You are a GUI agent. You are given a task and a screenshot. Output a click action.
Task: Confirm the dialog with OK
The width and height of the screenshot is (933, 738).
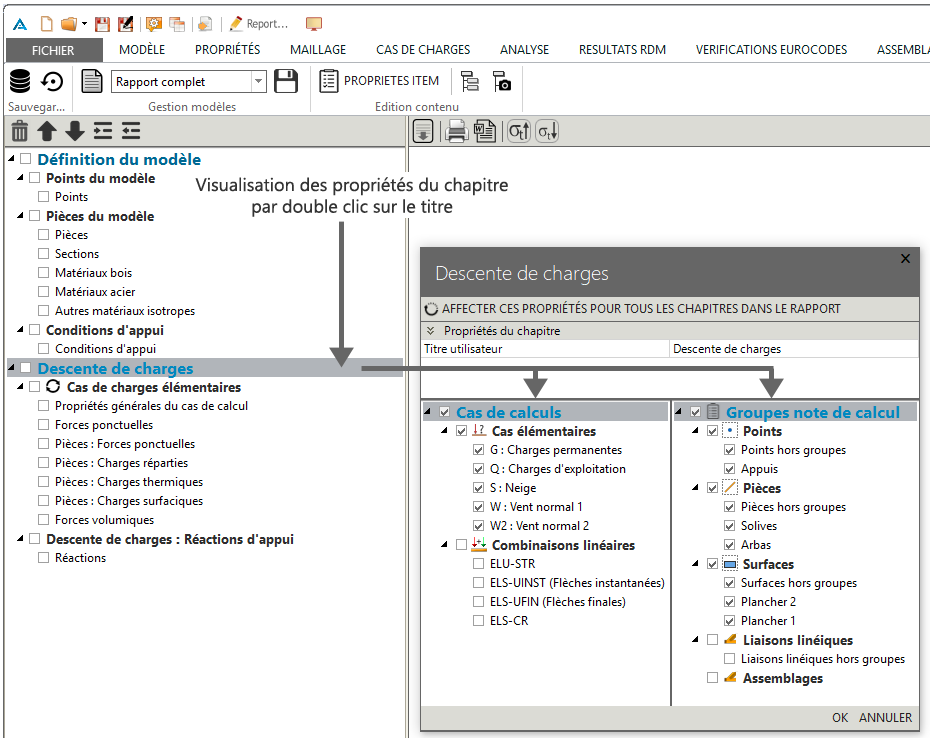click(x=840, y=718)
